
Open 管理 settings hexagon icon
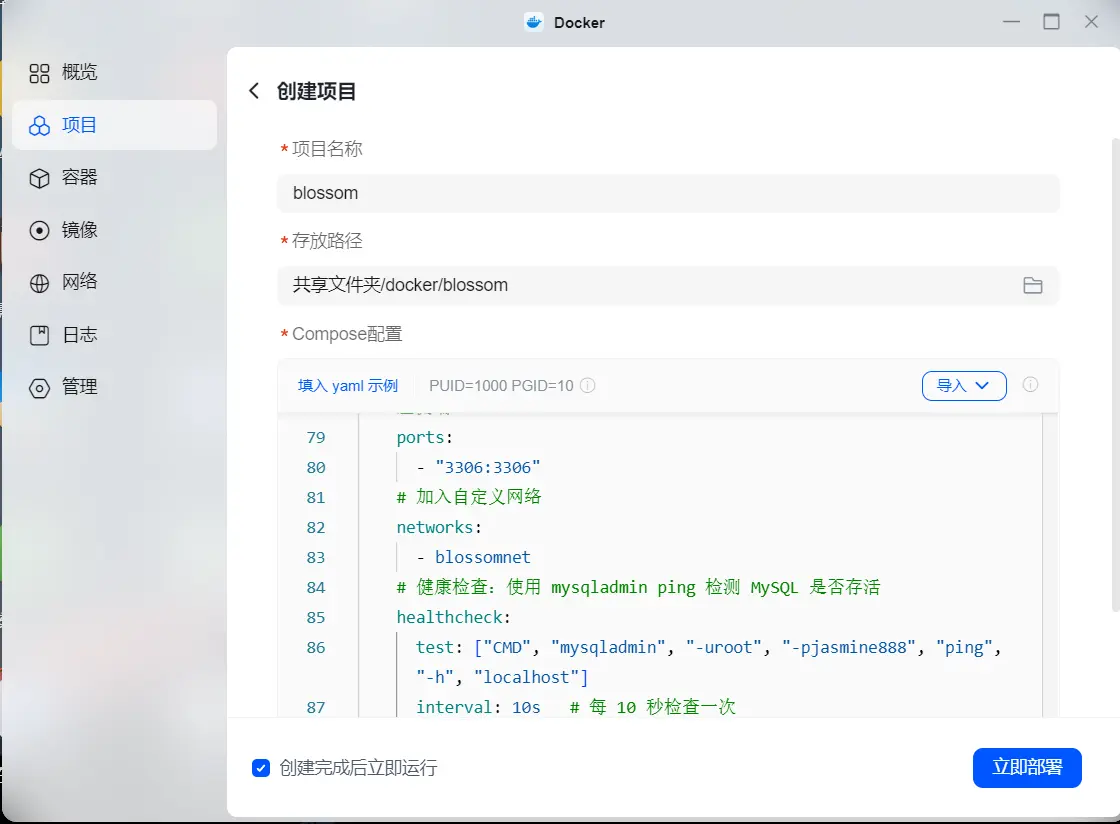[39, 388]
